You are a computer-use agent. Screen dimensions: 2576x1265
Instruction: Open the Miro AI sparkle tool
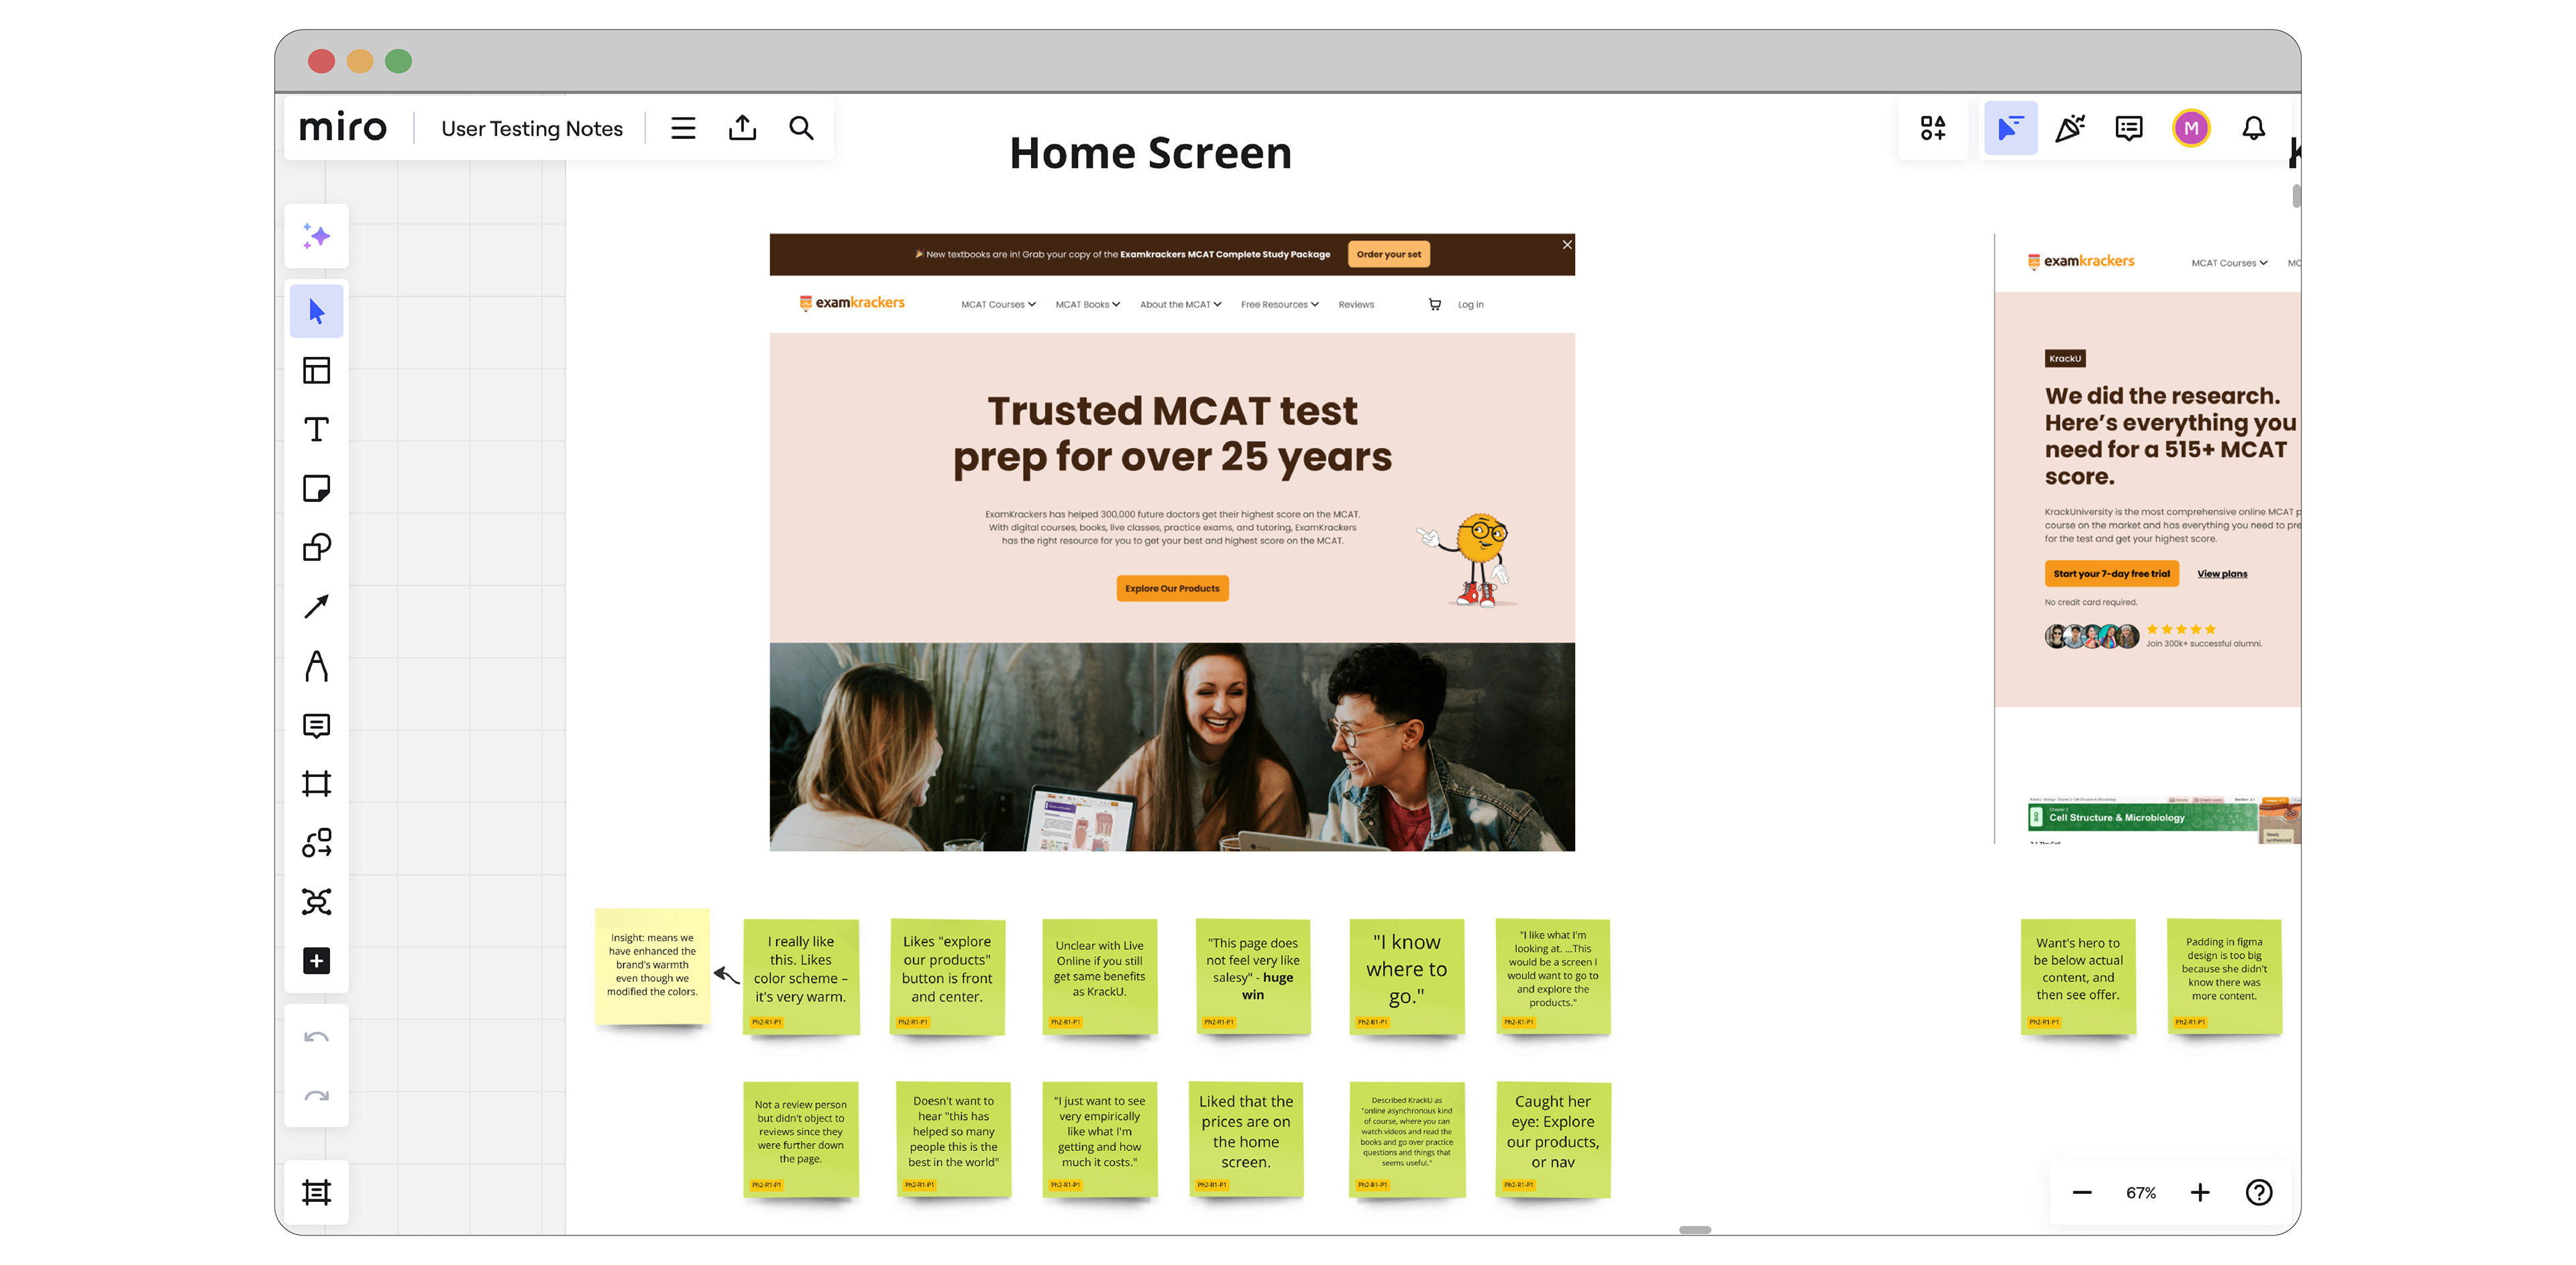[x=316, y=237]
